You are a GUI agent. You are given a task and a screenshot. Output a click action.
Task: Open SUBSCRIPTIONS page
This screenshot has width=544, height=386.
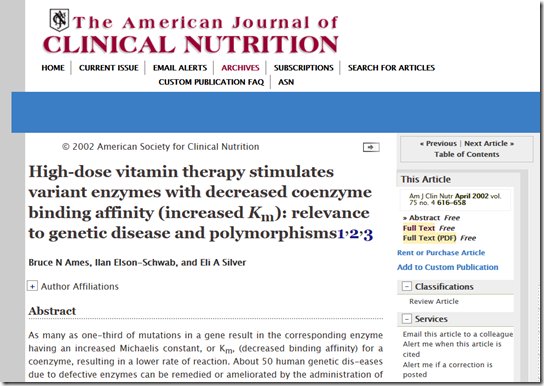304,68
